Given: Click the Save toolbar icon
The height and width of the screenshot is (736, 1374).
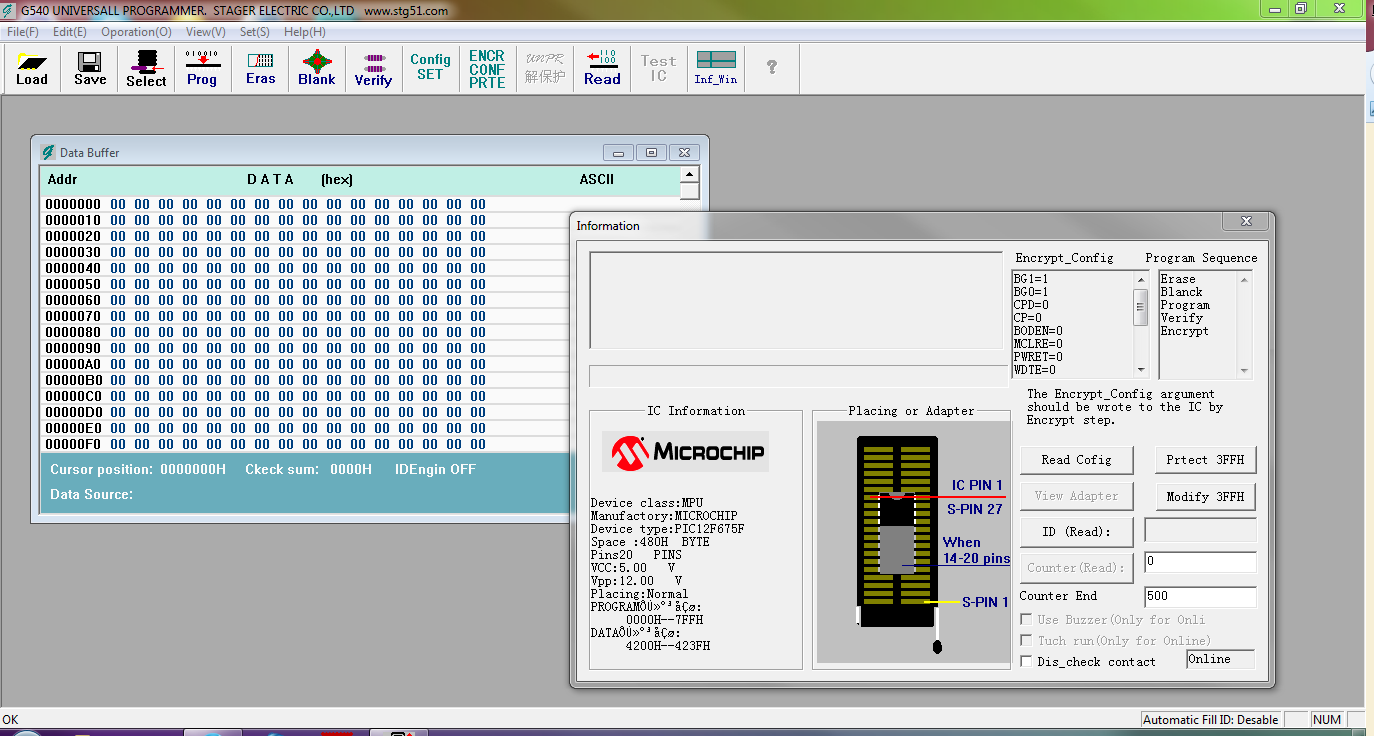Looking at the screenshot, I should click(x=90, y=68).
